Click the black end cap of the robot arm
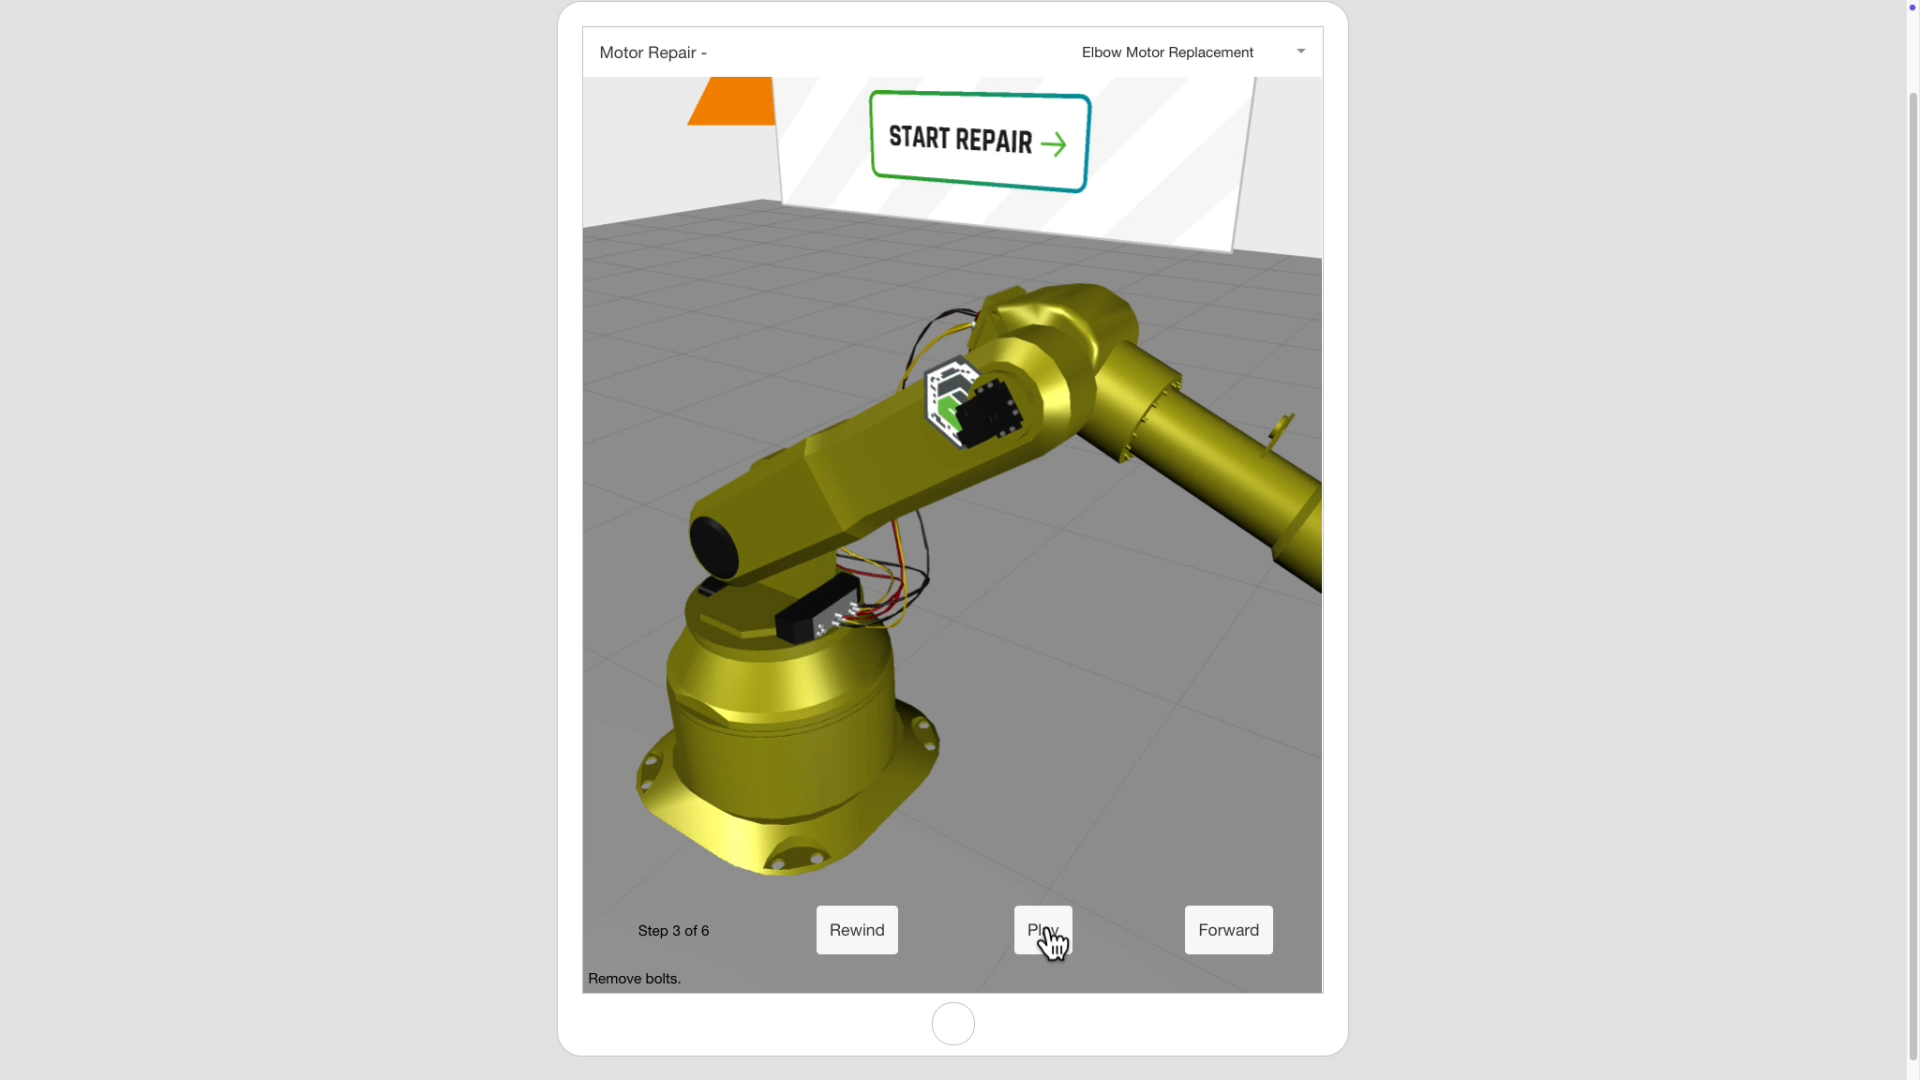Image resolution: width=1920 pixels, height=1080 pixels. coord(714,548)
